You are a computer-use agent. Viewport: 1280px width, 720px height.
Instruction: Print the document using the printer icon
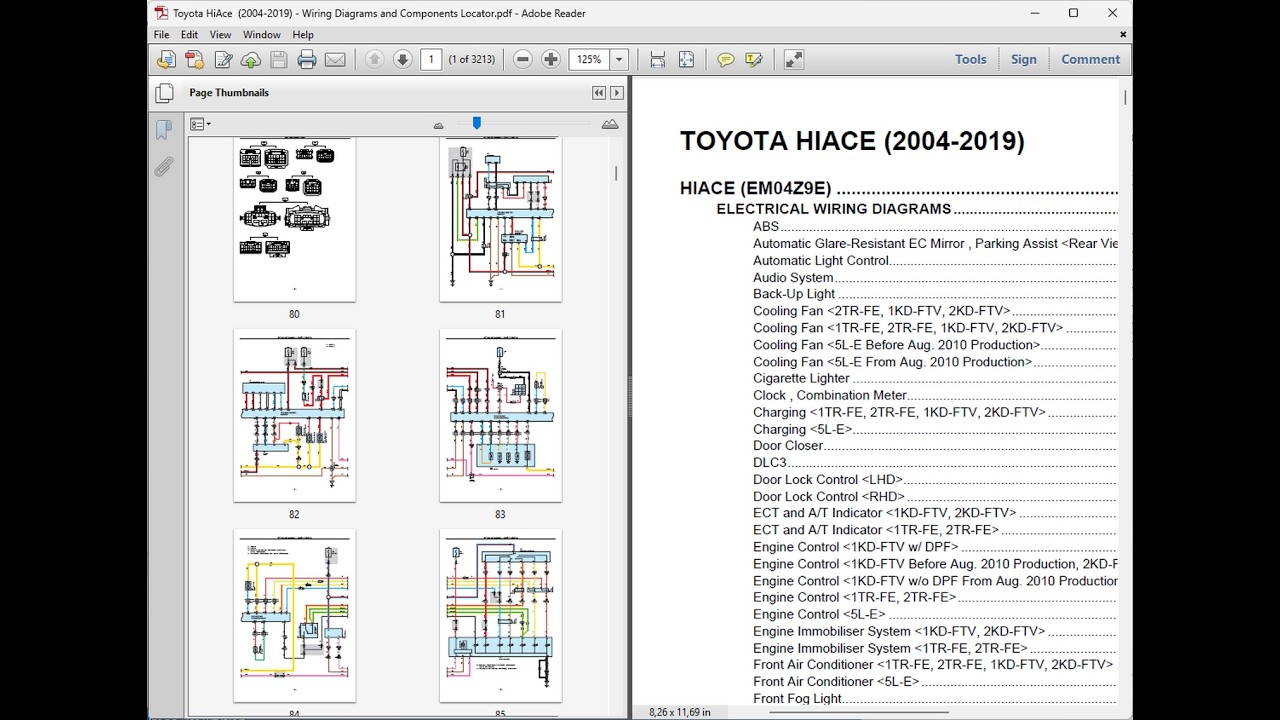point(307,60)
